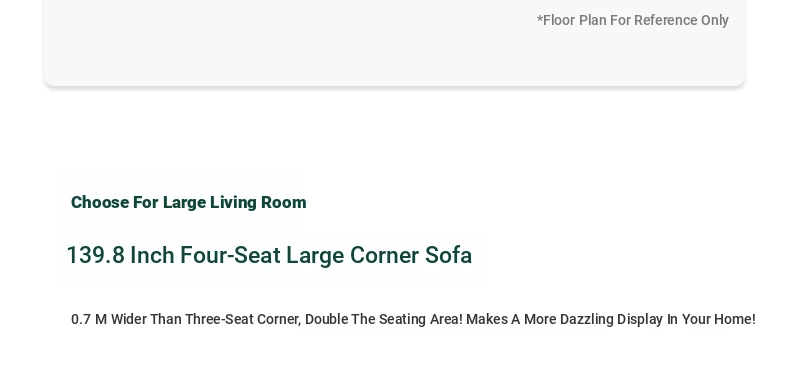The height and width of the screenshot is (376, 790).
Task: Click the 'Double The Seating Area!' phrase
Action: [x=384, y=320]
